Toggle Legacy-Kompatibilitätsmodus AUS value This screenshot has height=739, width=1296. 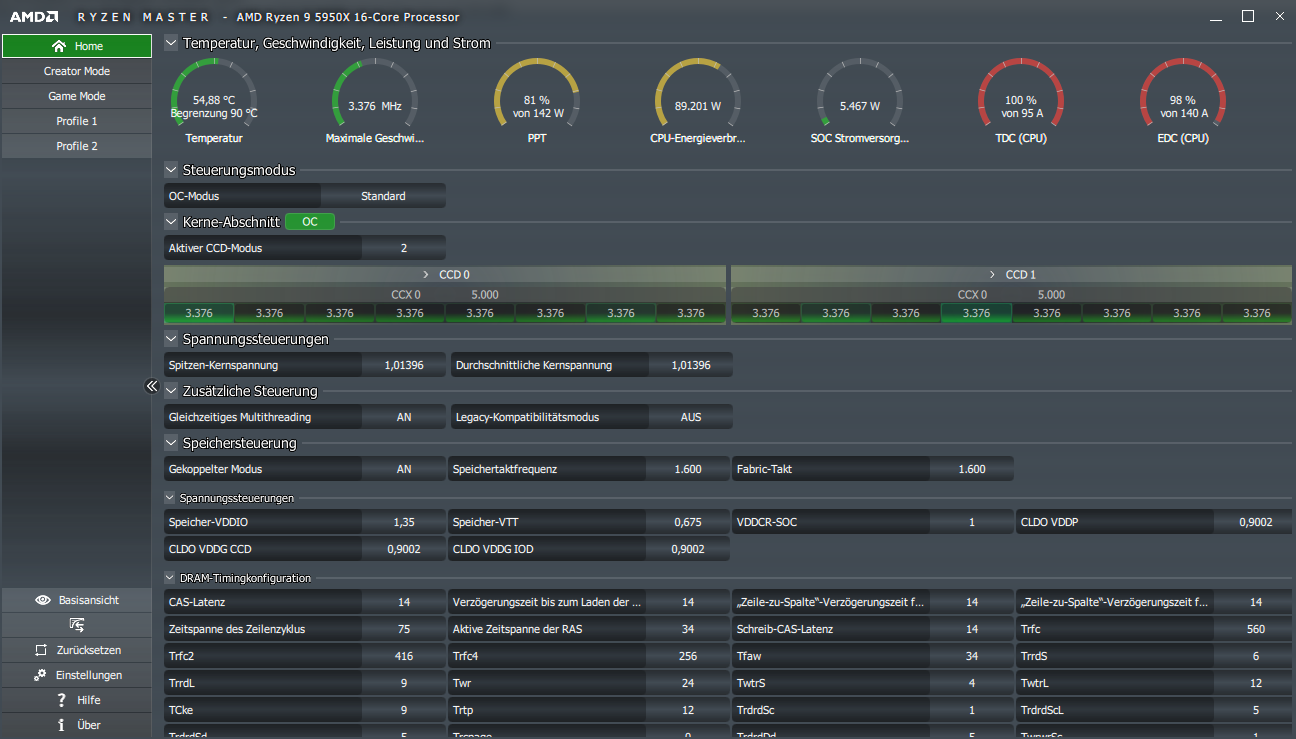[x=691, y=417]
